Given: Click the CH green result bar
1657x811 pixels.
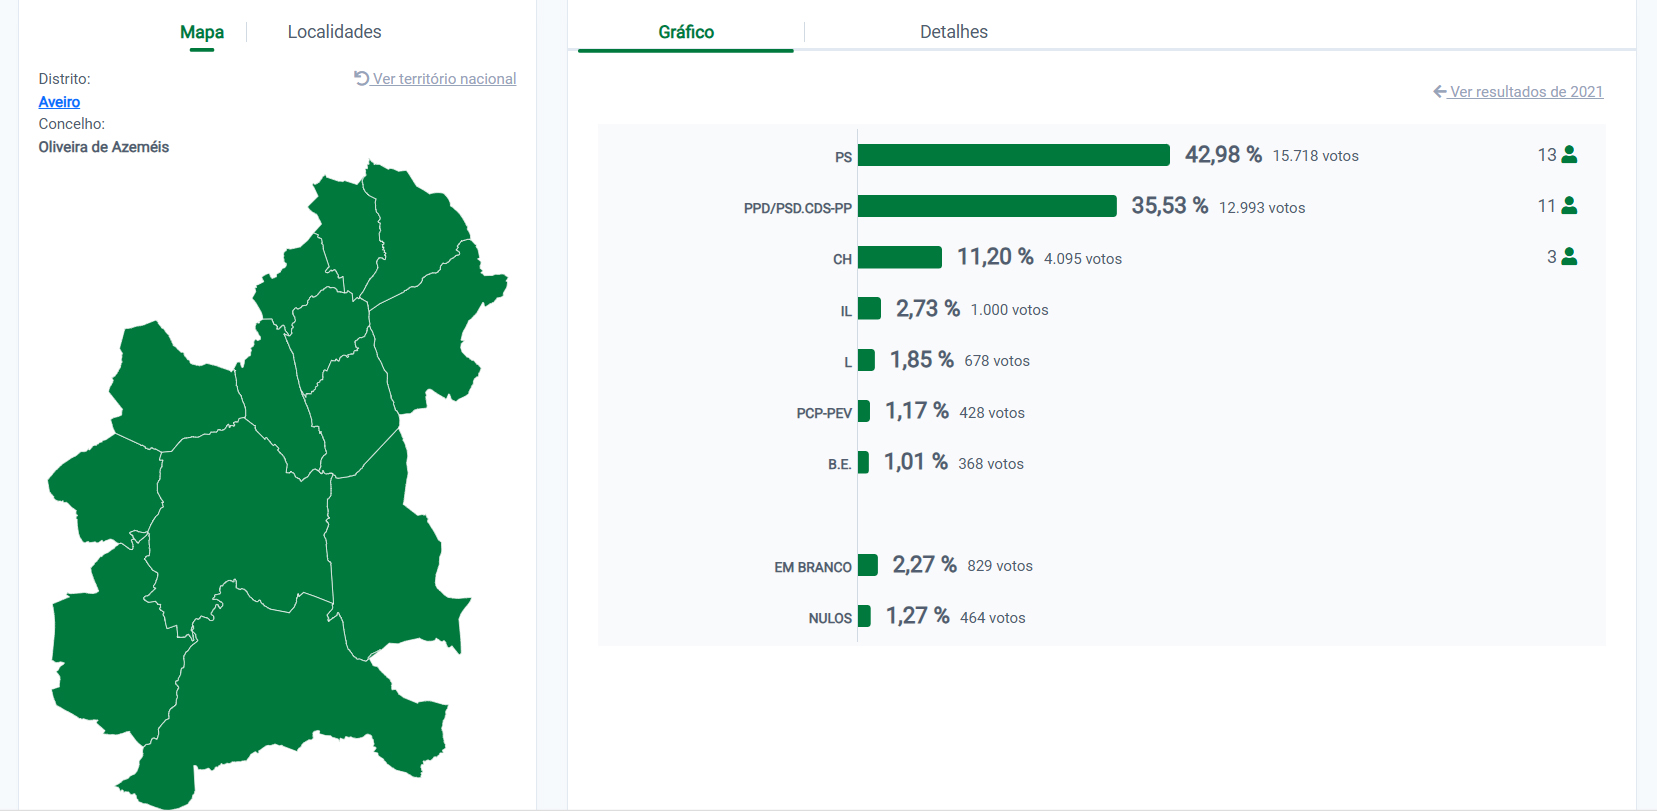Looking at the screenshot, I should (x=899, y=257).
